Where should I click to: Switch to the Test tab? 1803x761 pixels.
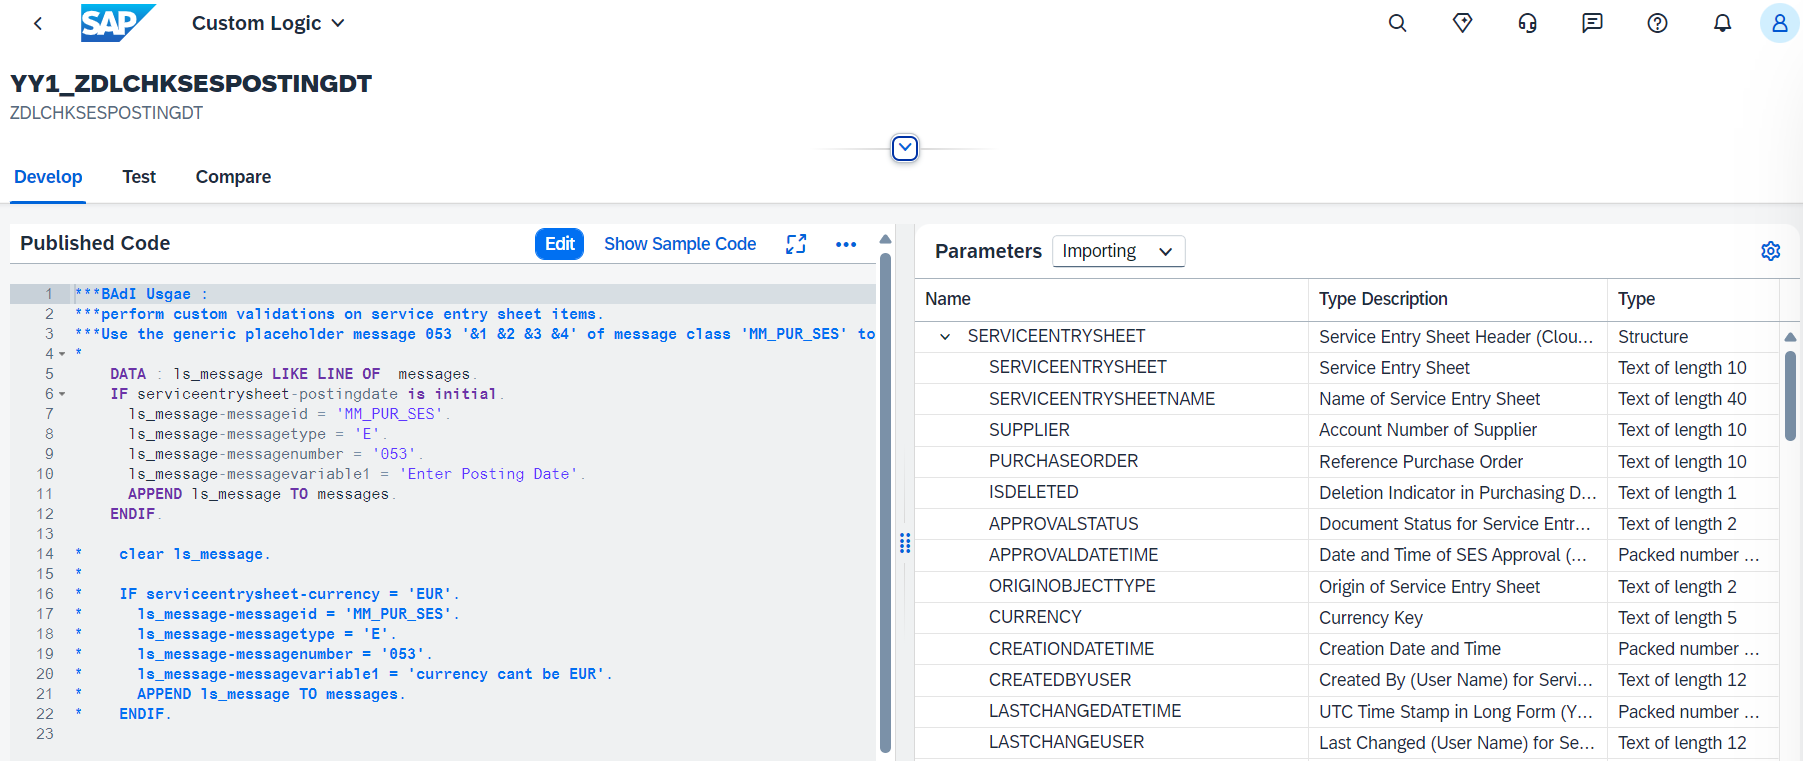139,177
